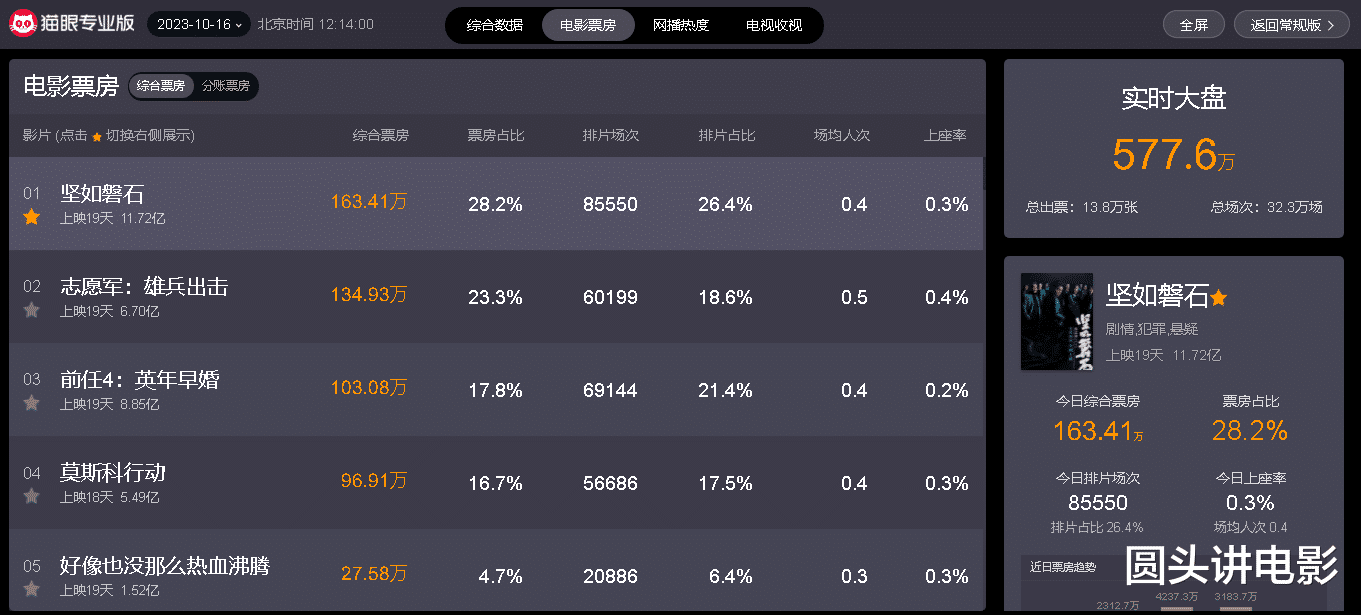
Task: Star the 志愿军：雄兵出击 movie row
Action: pyautogui.click(x=32, y=310)
